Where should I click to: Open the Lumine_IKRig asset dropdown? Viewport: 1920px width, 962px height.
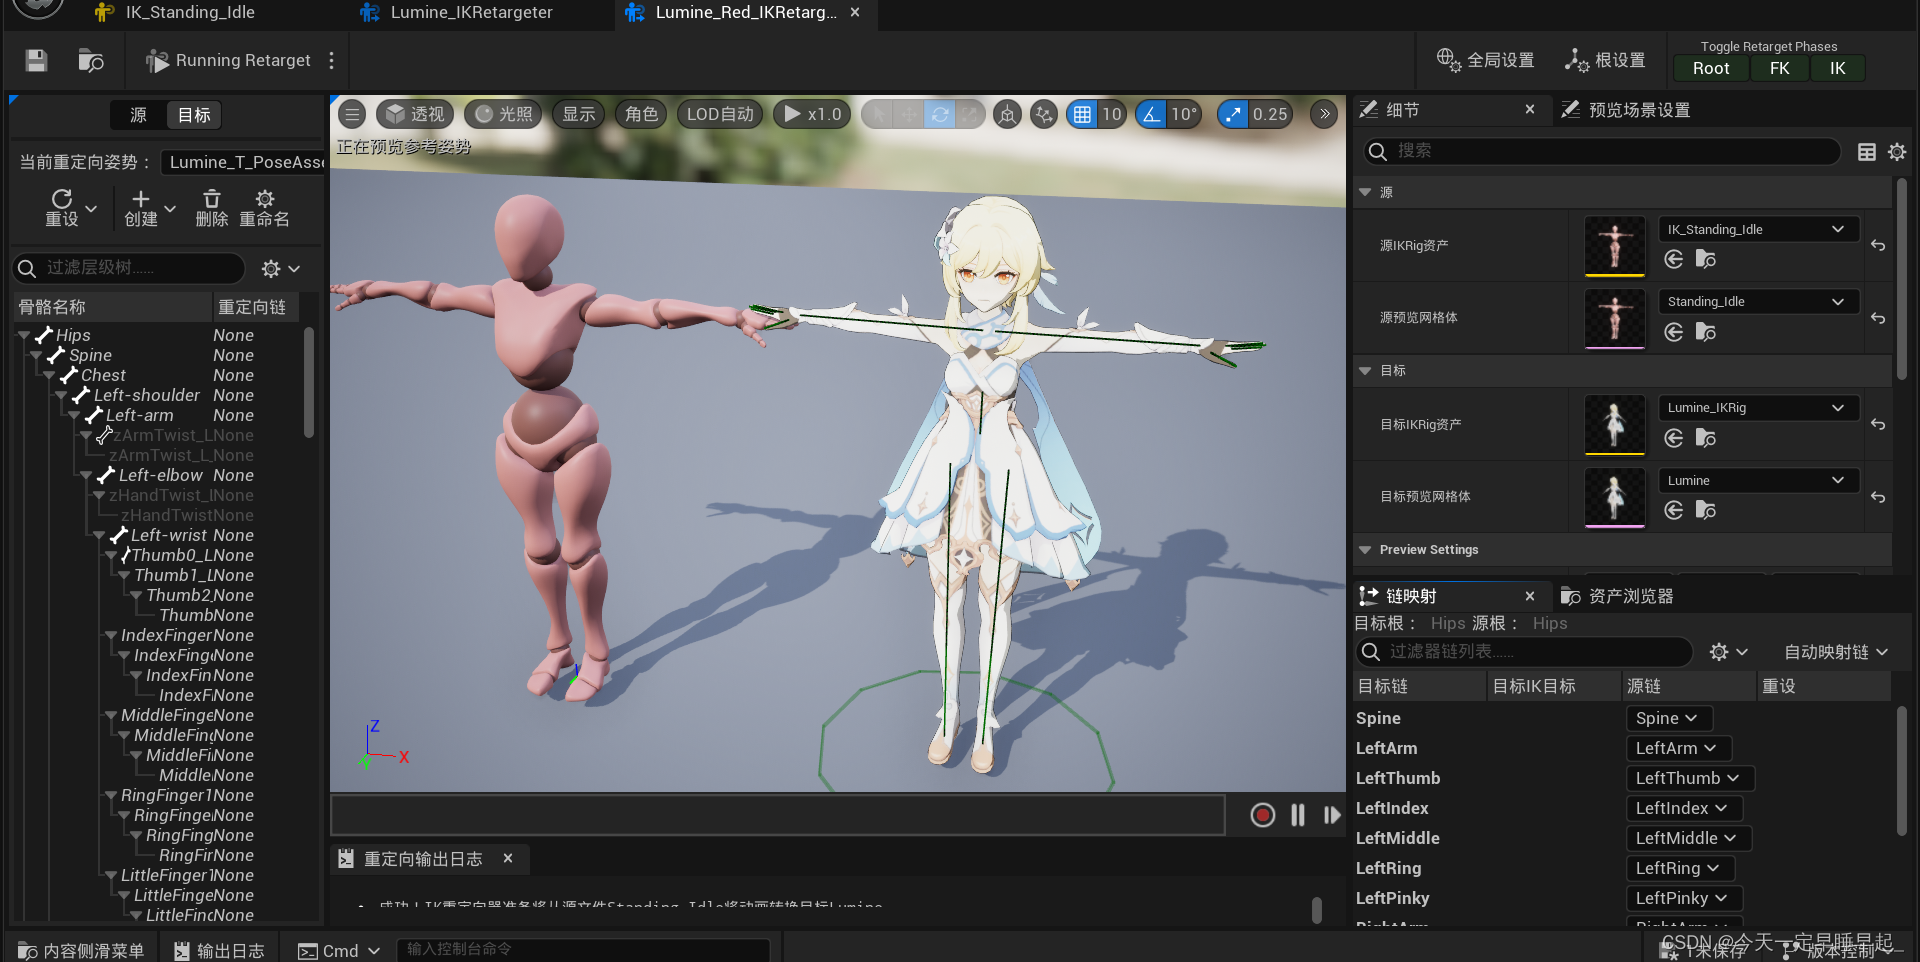[x=1758, y=408]
